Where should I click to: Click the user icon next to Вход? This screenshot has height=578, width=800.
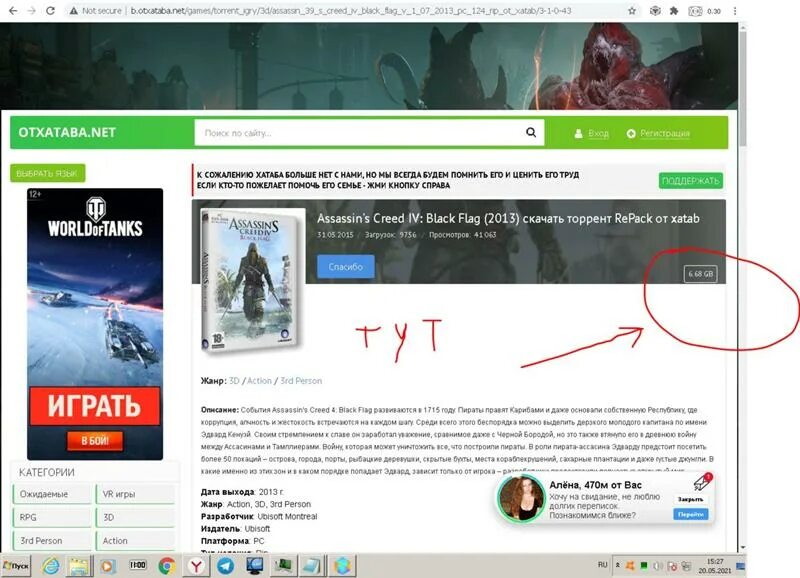click(x=578, y=134)
